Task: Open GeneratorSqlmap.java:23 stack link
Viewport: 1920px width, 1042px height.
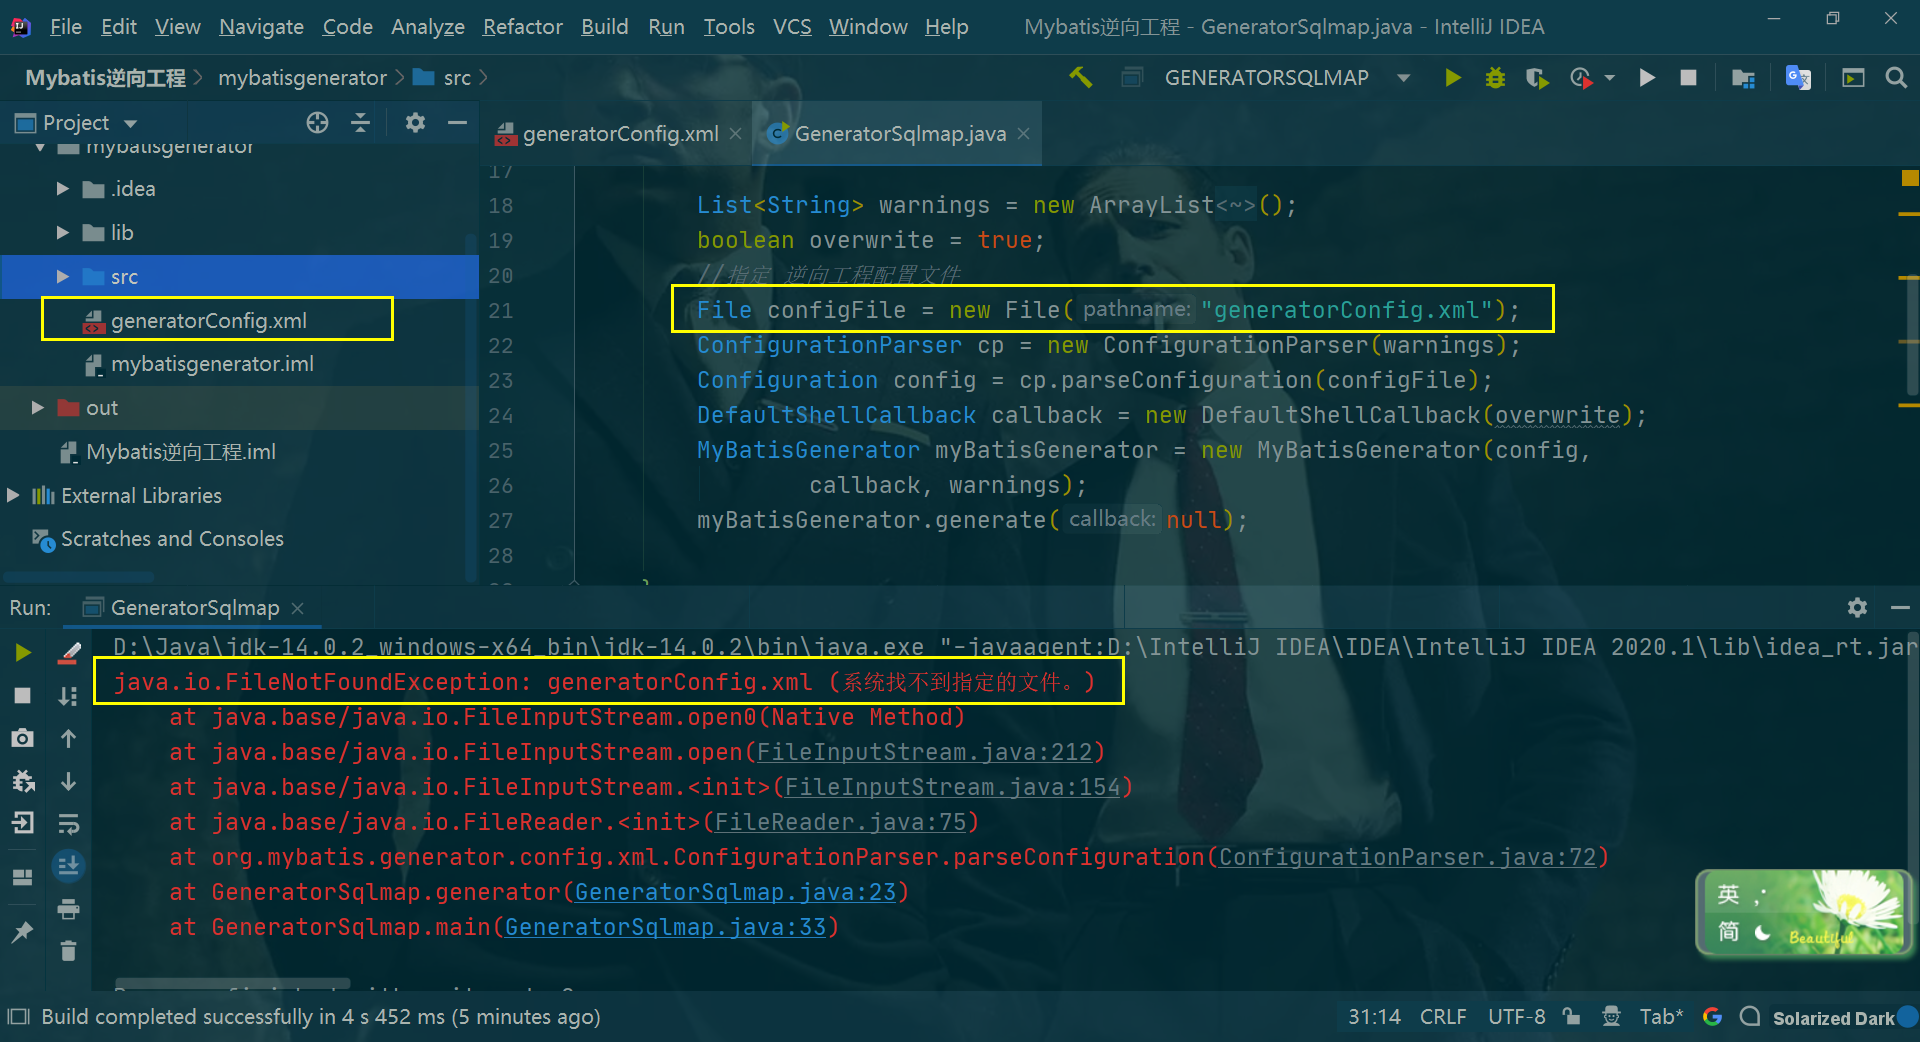Action: 735,892
